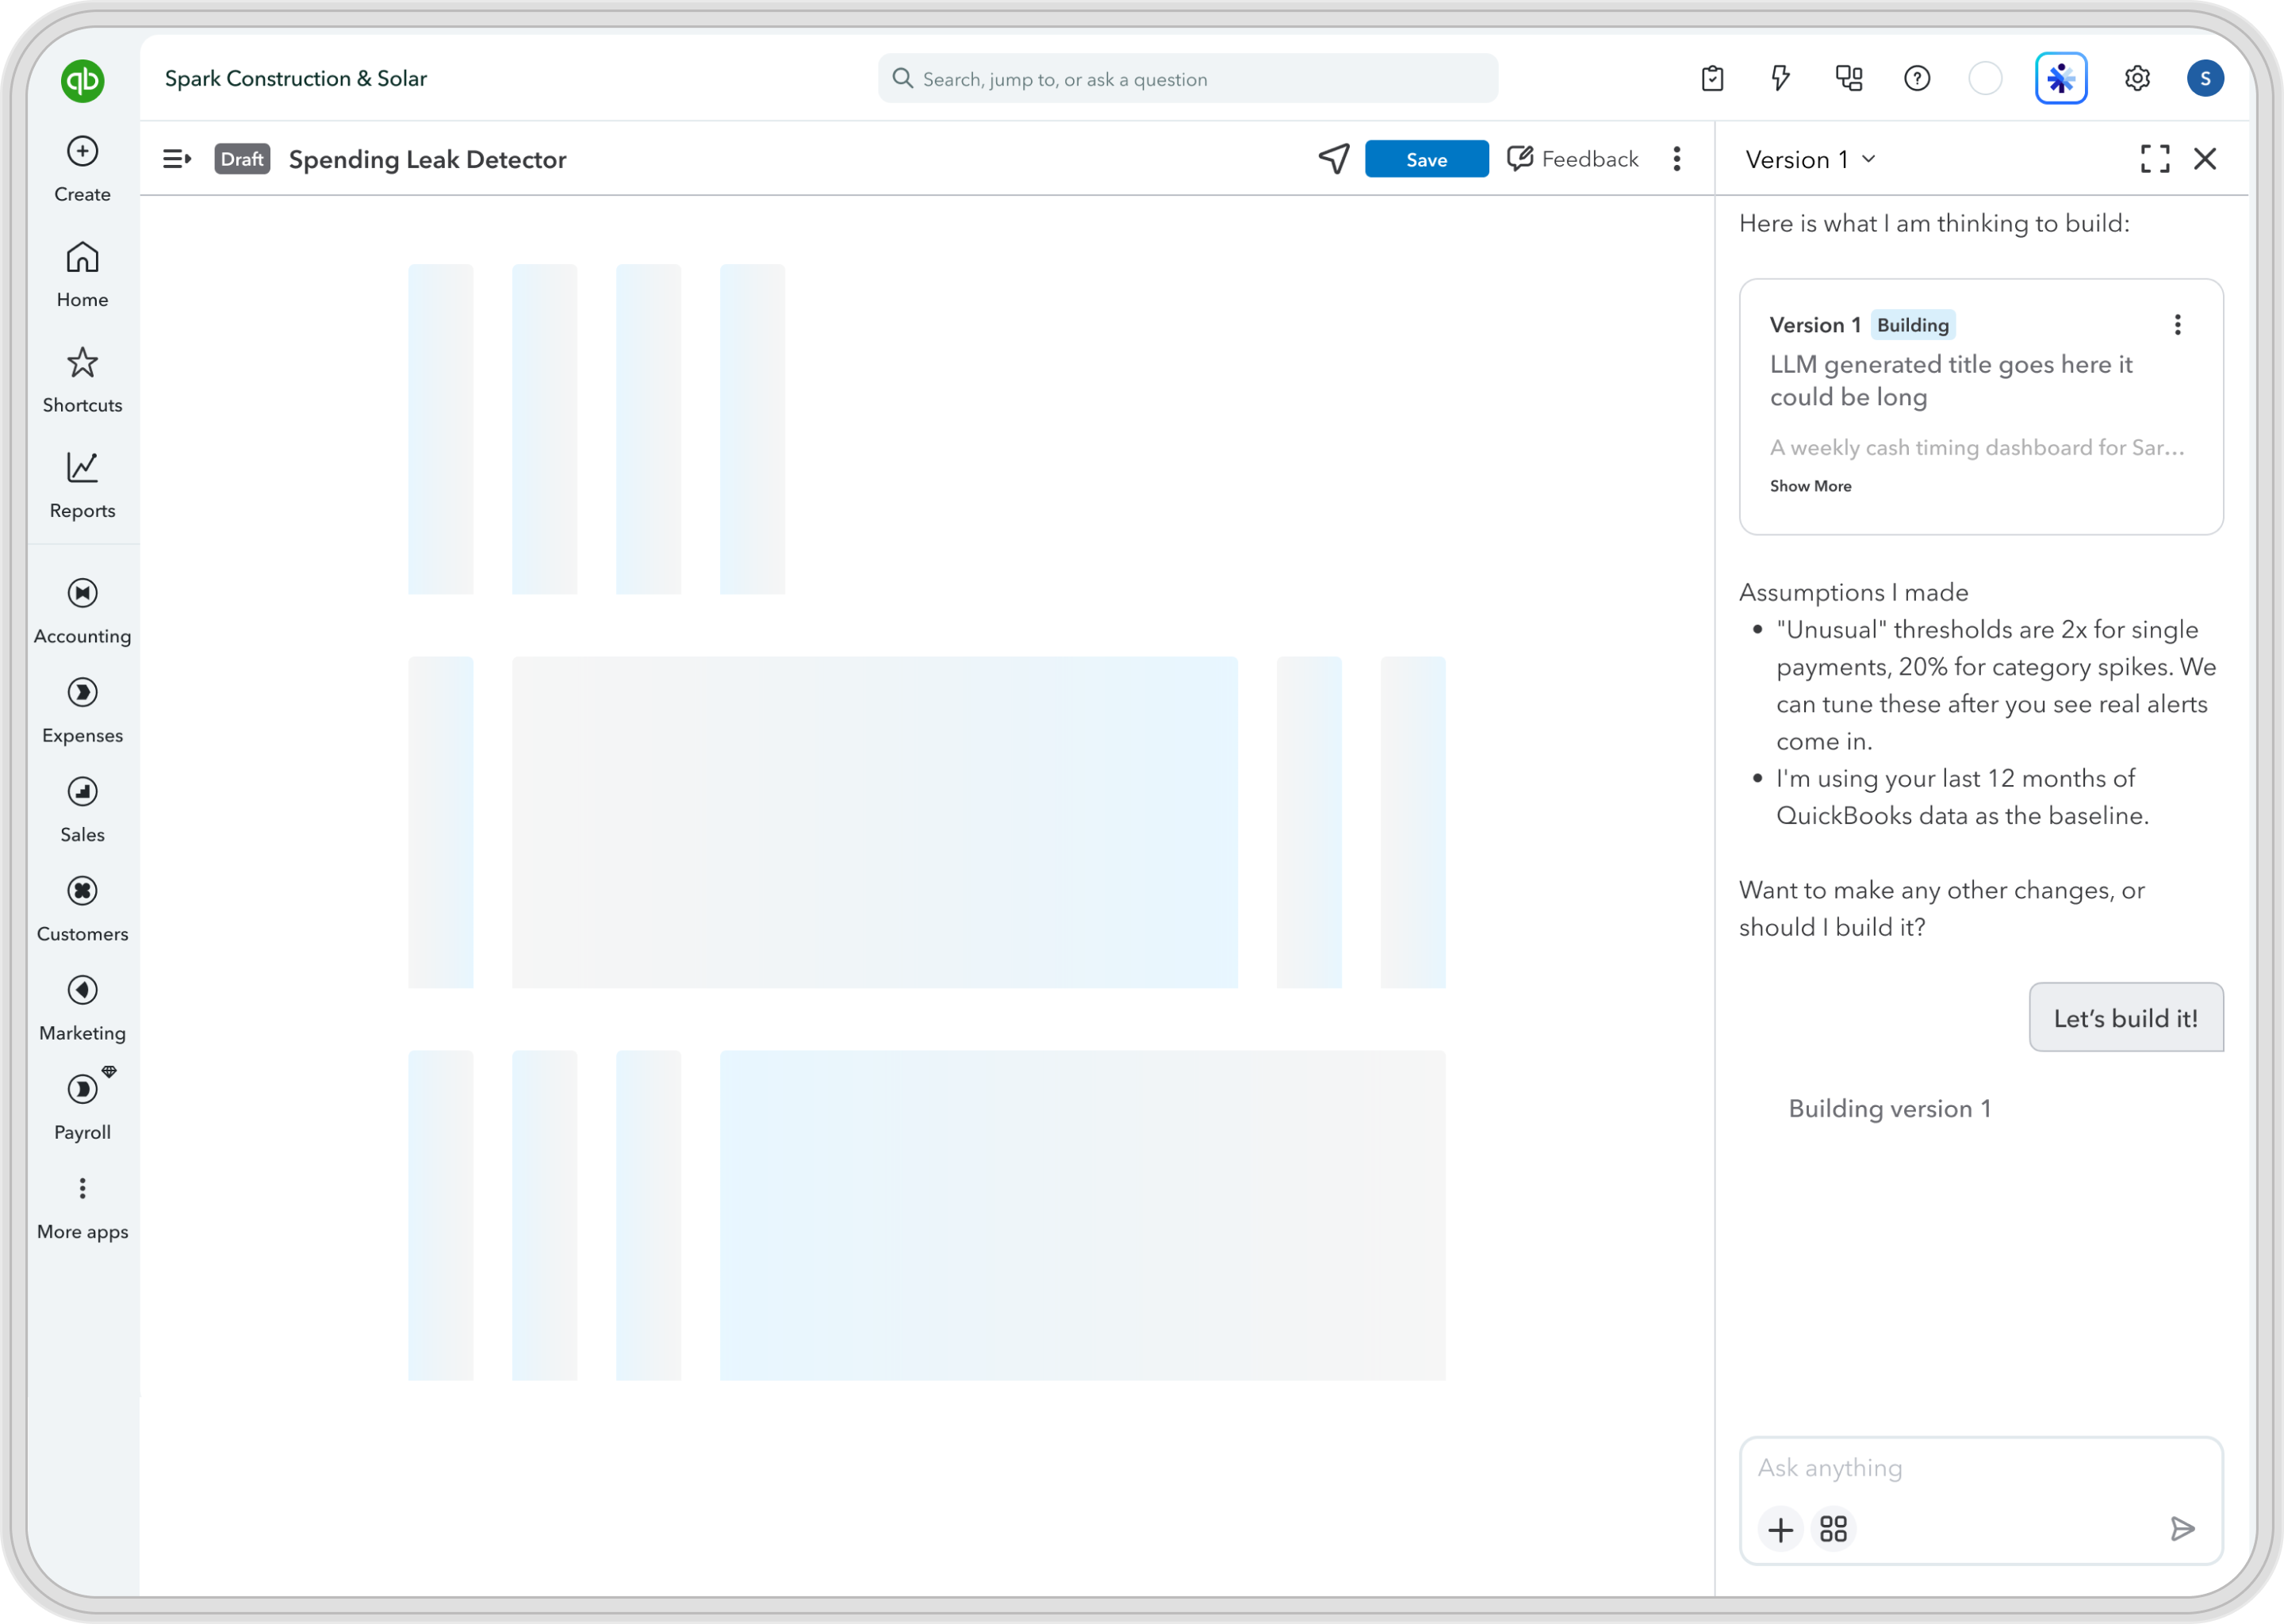Image resolution: width=2284 pixels, height=1624 pixels.
Task: Open Feedback
Action: coord(1573,159)
